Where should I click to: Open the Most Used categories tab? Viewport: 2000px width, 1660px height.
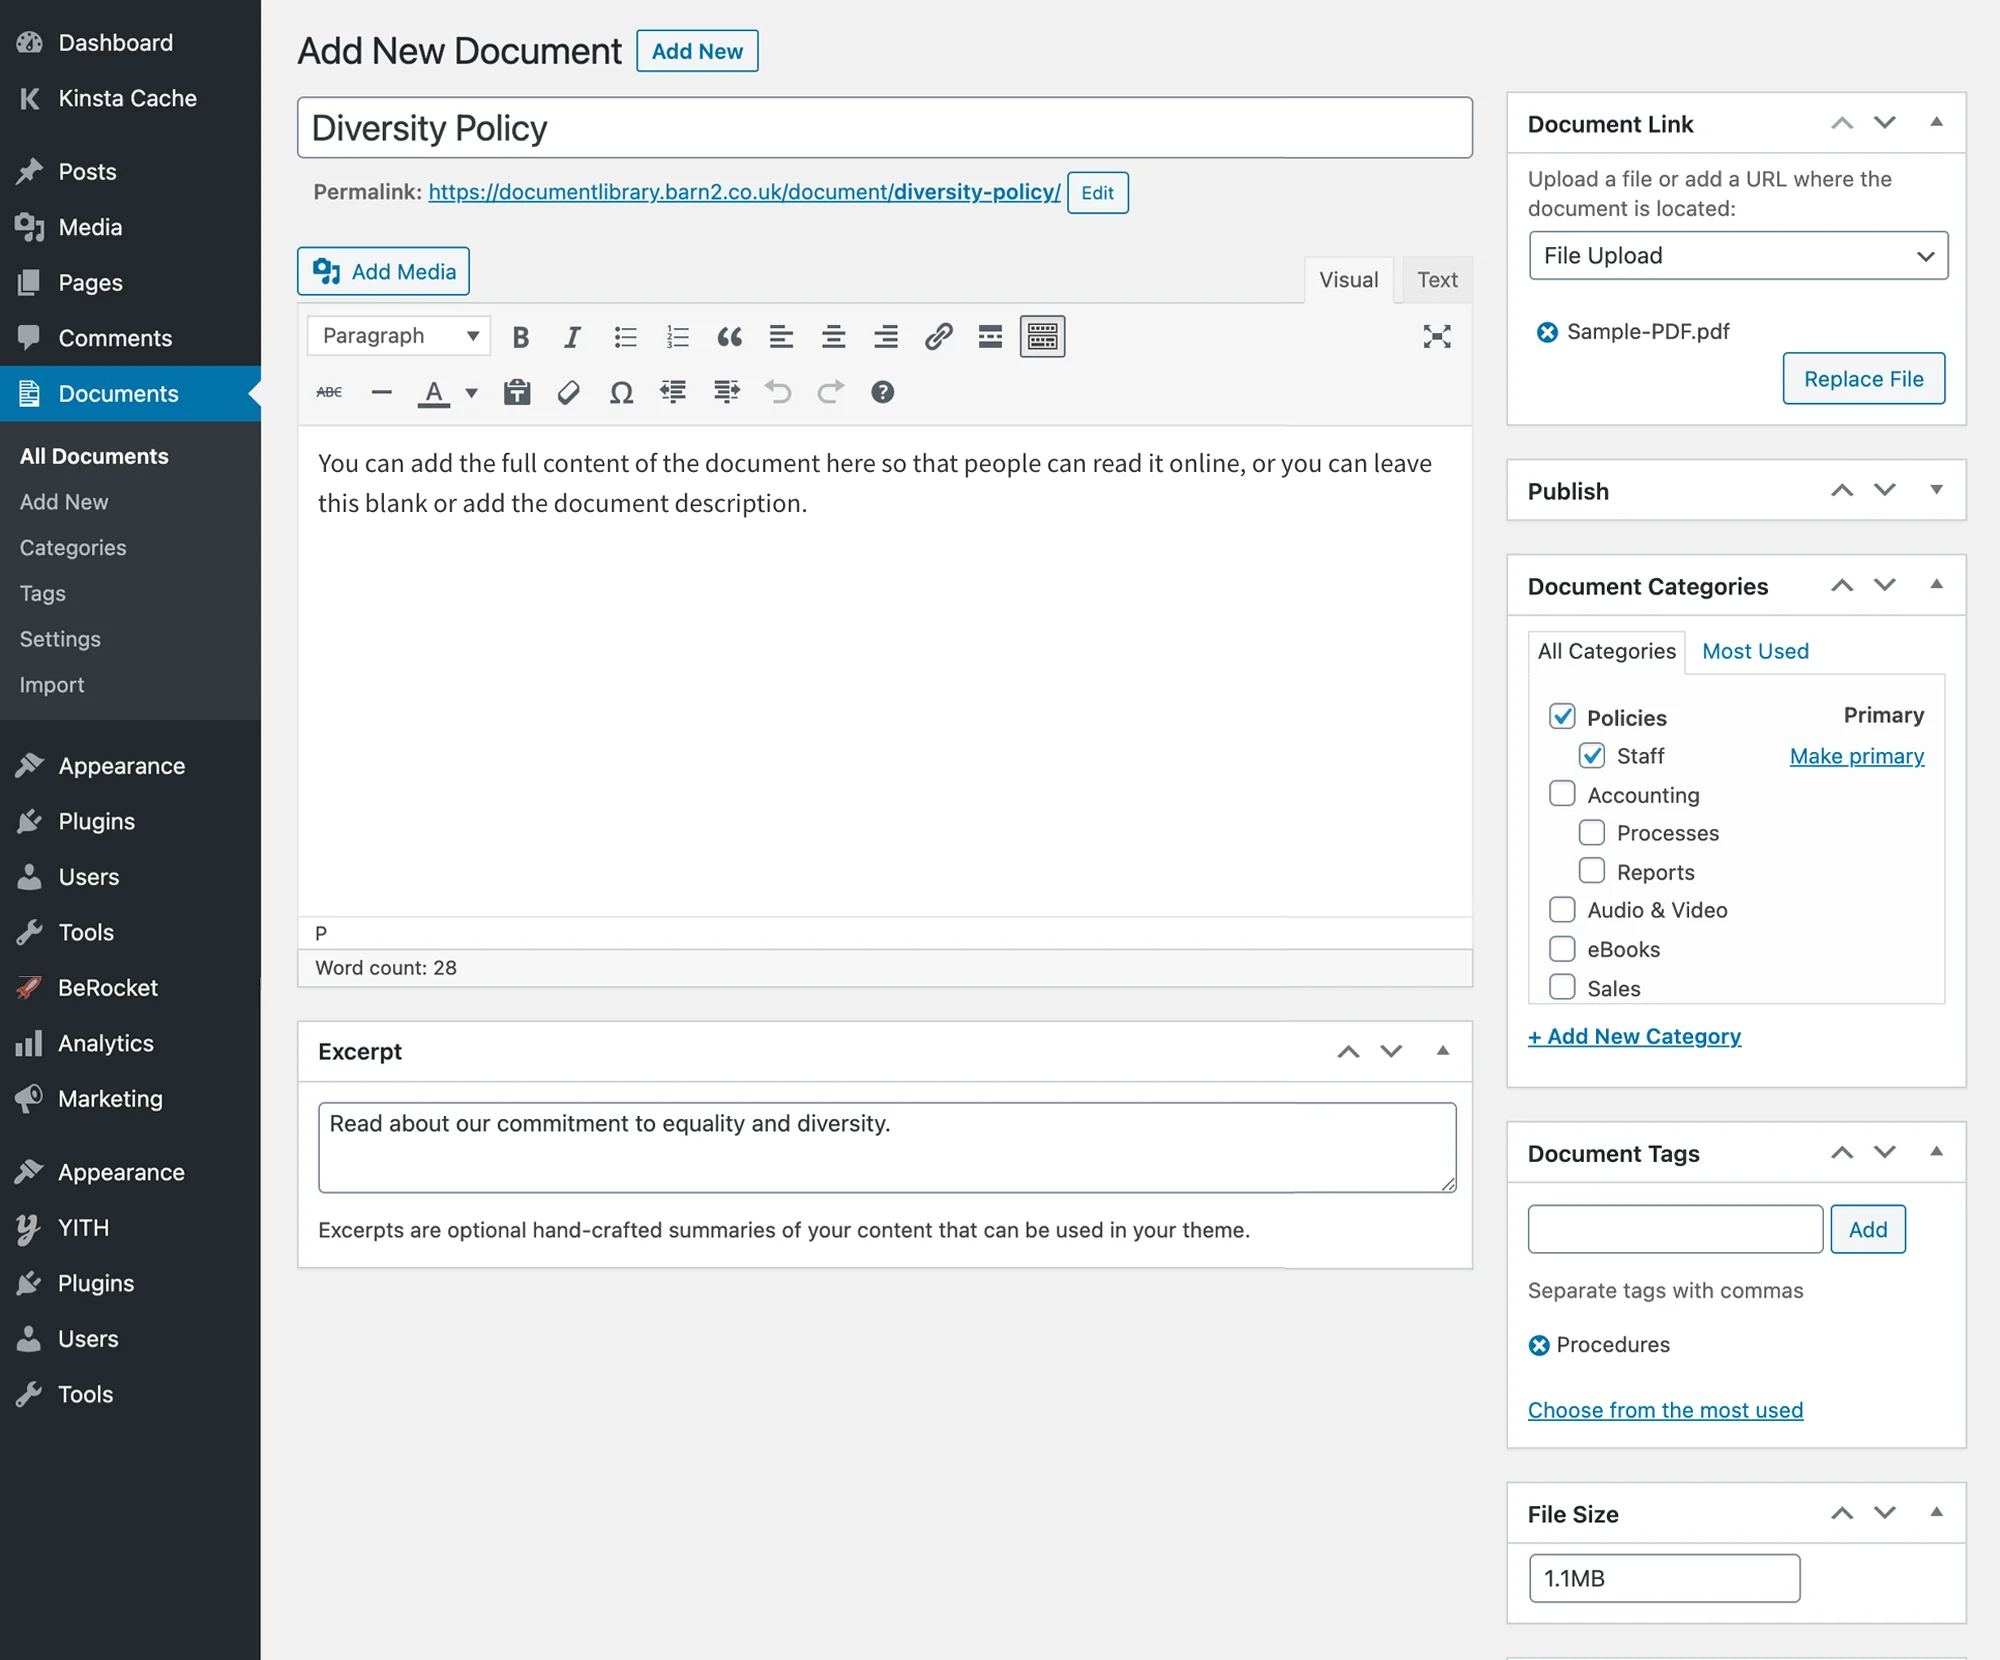(x=1755, y=651)
